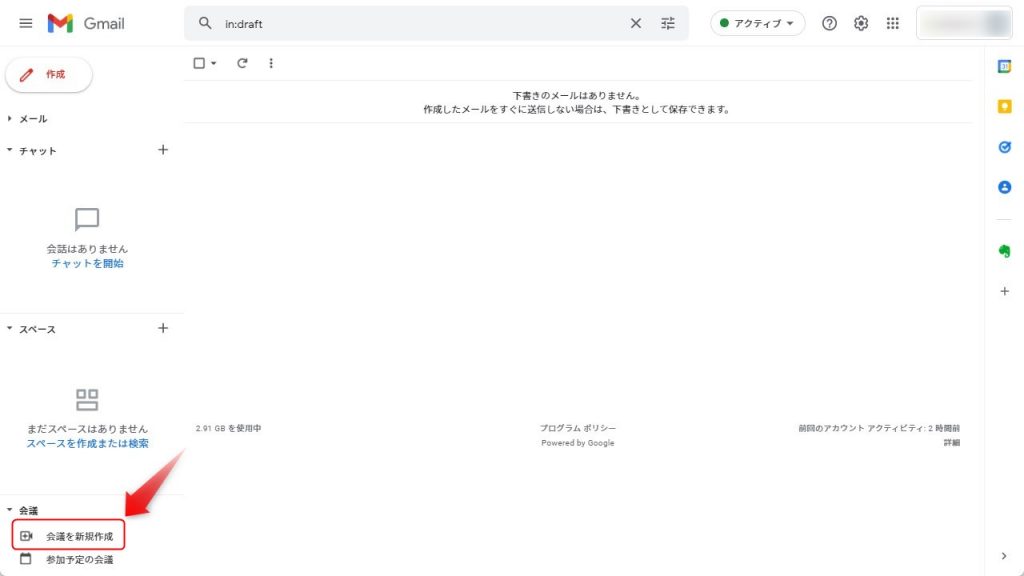Open Google Tasks side panel icon
Screen dimensions: 1024x576
tap(1004, 147)
